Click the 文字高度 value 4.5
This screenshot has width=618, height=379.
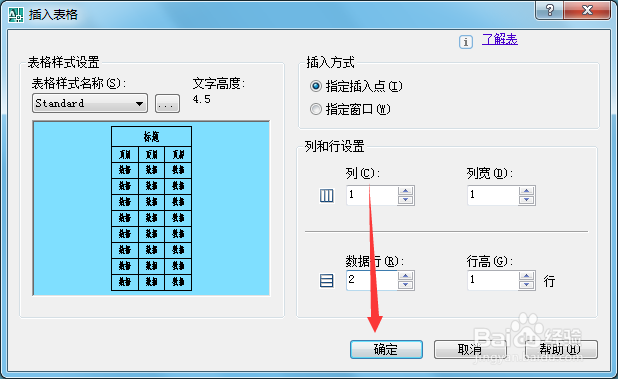pyautogui.click(x=202, y=99)
